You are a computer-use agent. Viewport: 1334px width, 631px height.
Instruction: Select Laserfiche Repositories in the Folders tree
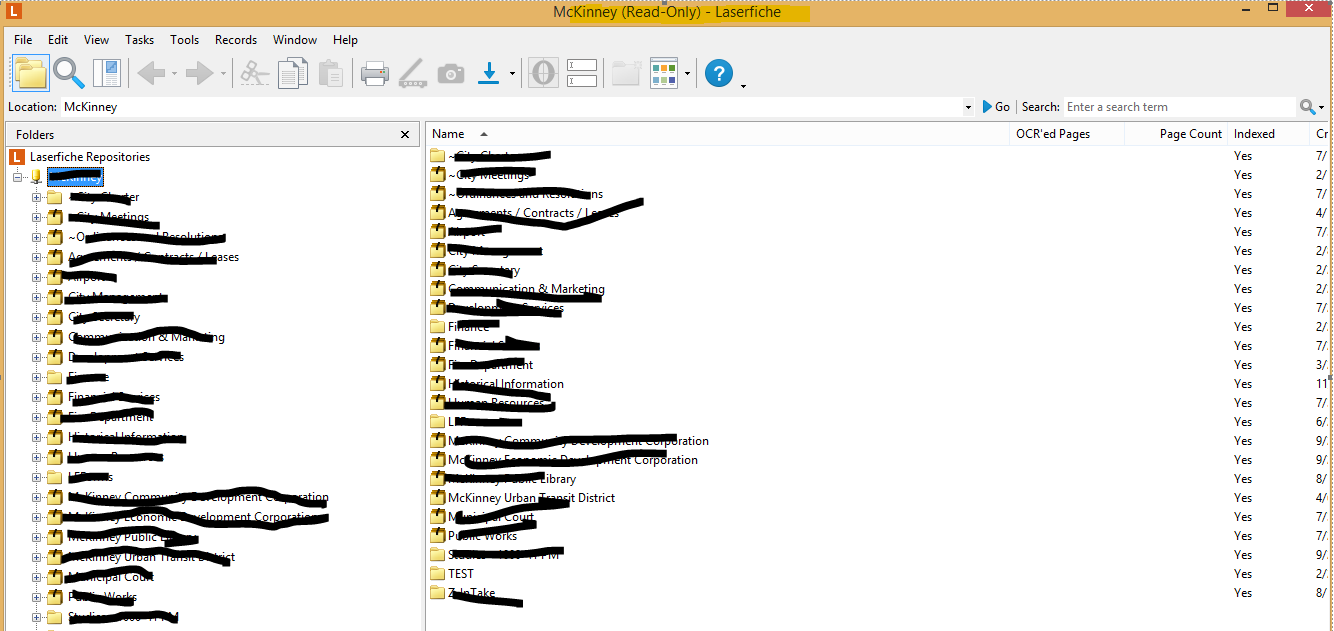coord(90,157)
